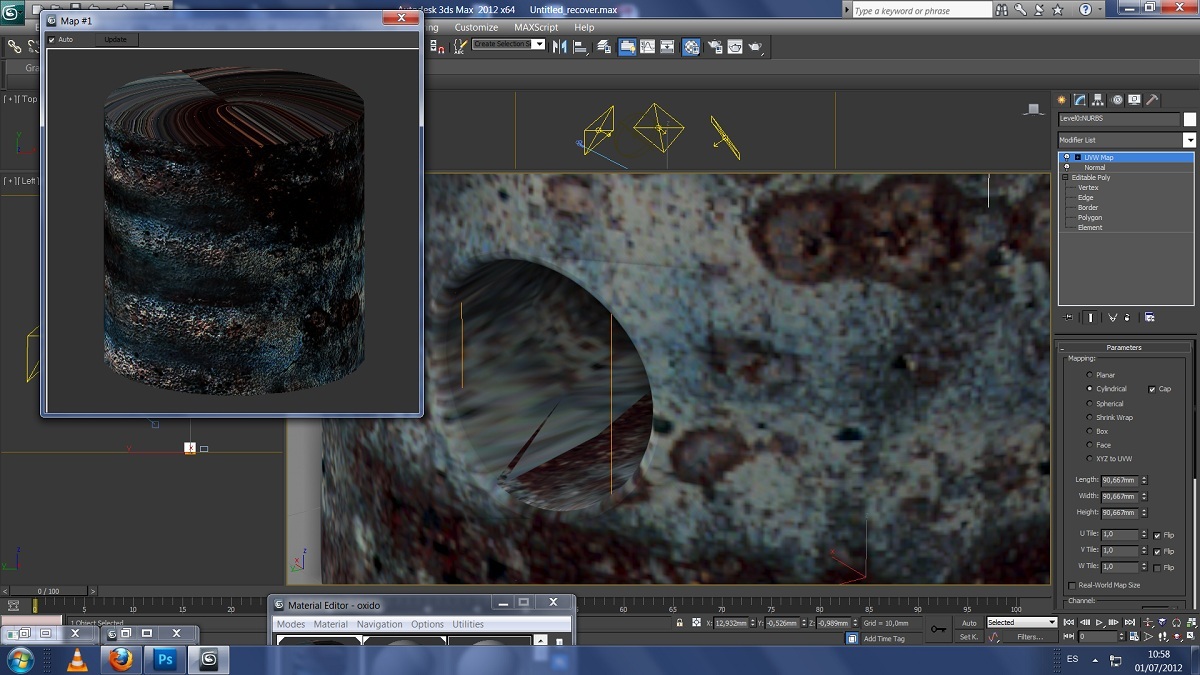
Task: Click the Selection Lock toggle padlock icon
Action: click(680, 623)
